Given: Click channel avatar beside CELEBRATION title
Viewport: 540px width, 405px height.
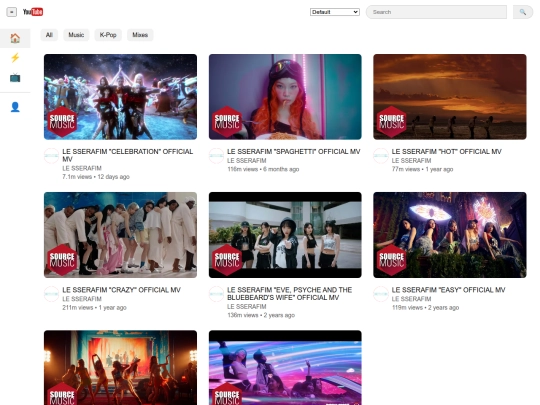Looking at the screenshot, I should 52,156.
